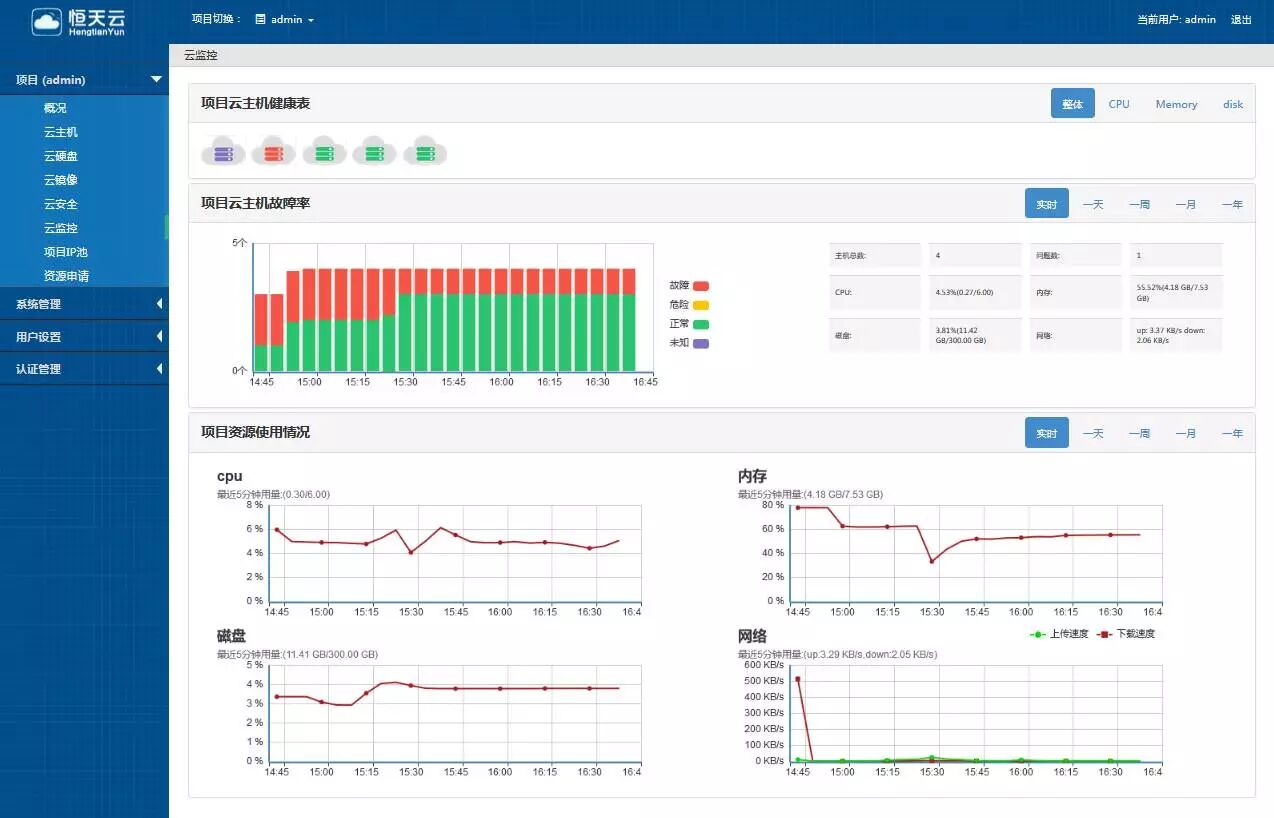Select the purple unknown-status cloud host icon
The image size is (1274, 818).
(x=223, y=151)
